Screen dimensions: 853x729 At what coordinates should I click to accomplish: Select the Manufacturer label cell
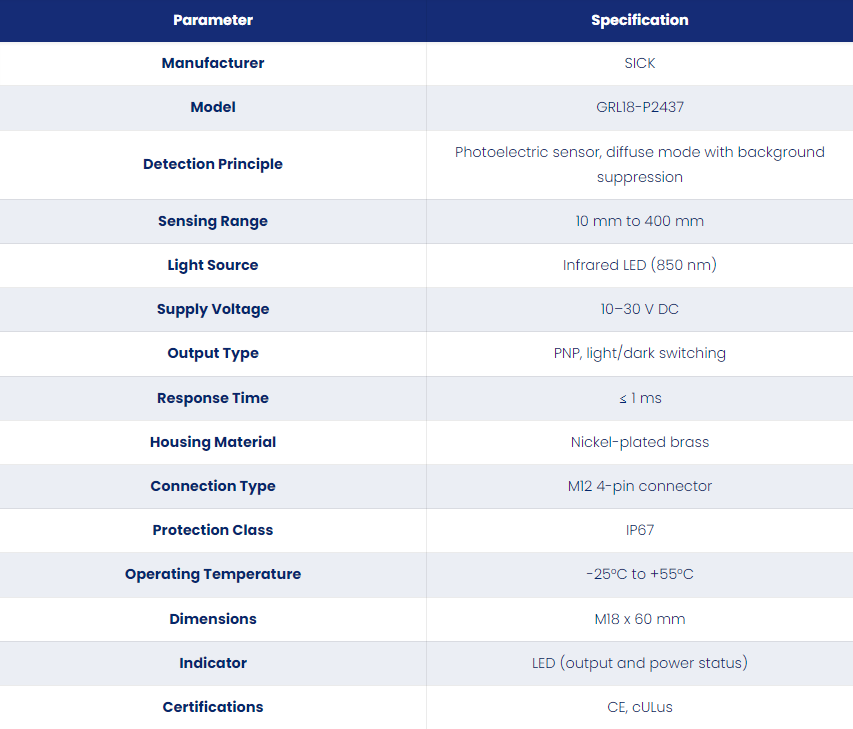point(213,63)
